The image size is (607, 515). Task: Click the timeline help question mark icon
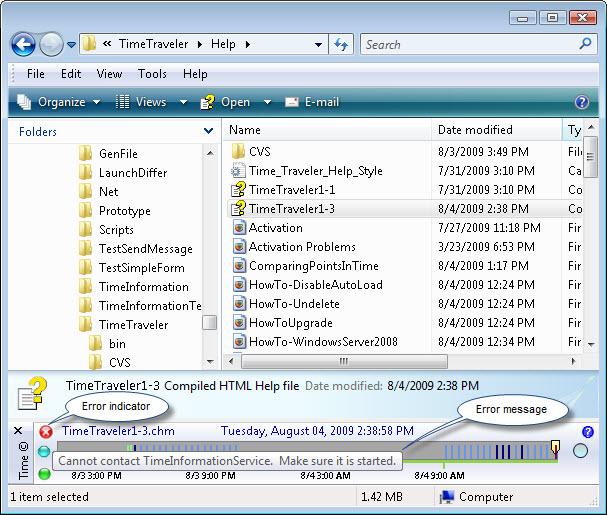point(588,431)
